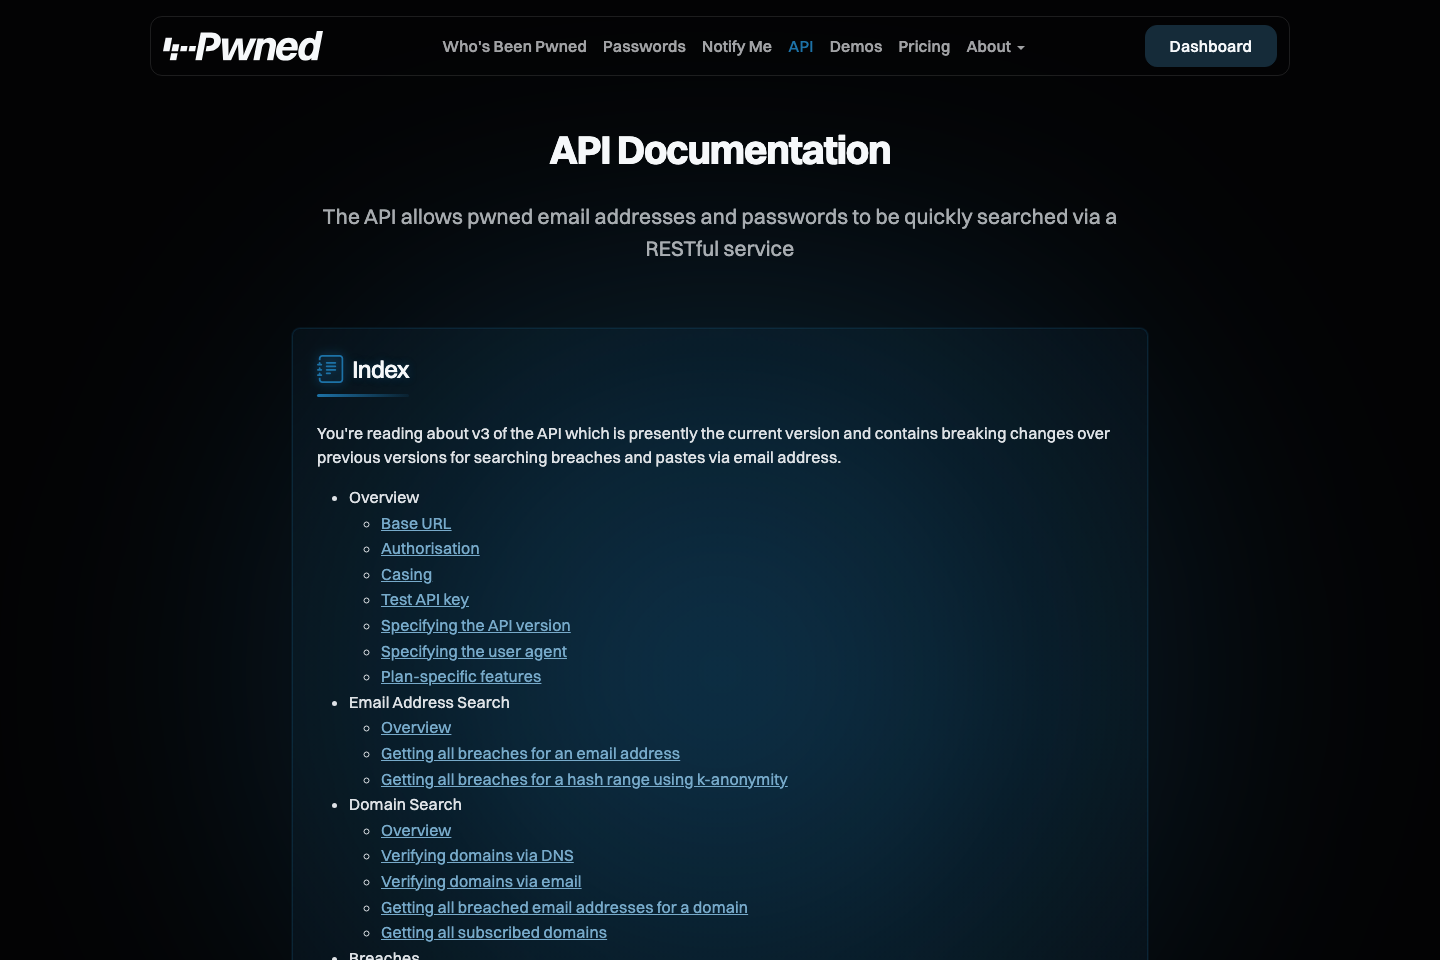The image size is (1440, 960).
Task: Click Verifying domains via DNS
Action: (477, 855)
